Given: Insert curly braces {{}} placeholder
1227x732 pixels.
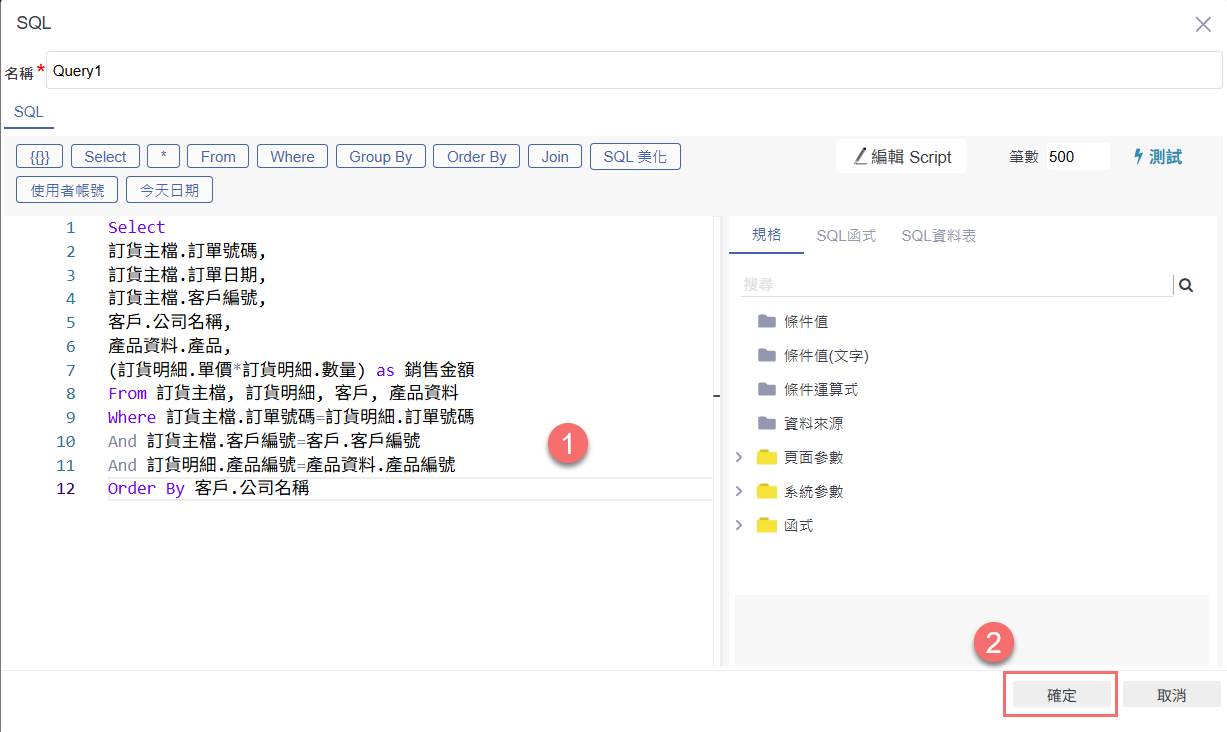Looking at the screenshot, I should [40, 157].
